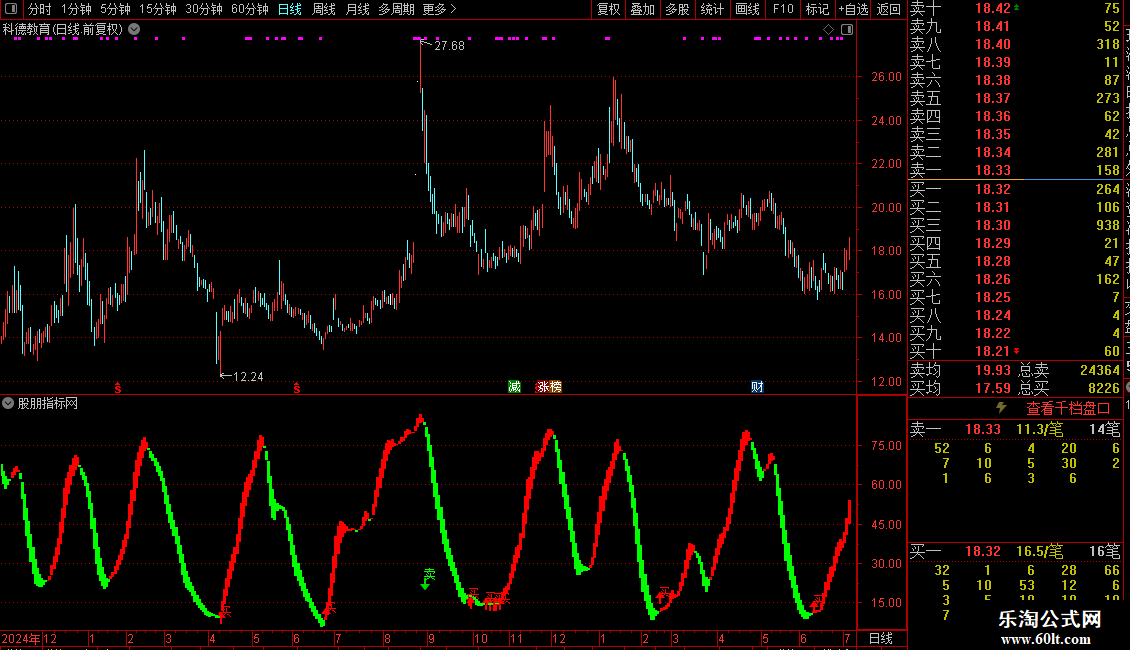Screen dimensions: 1130x650
Task: Select 卖十 price 18.42 row
Action: coord(1015,9)
